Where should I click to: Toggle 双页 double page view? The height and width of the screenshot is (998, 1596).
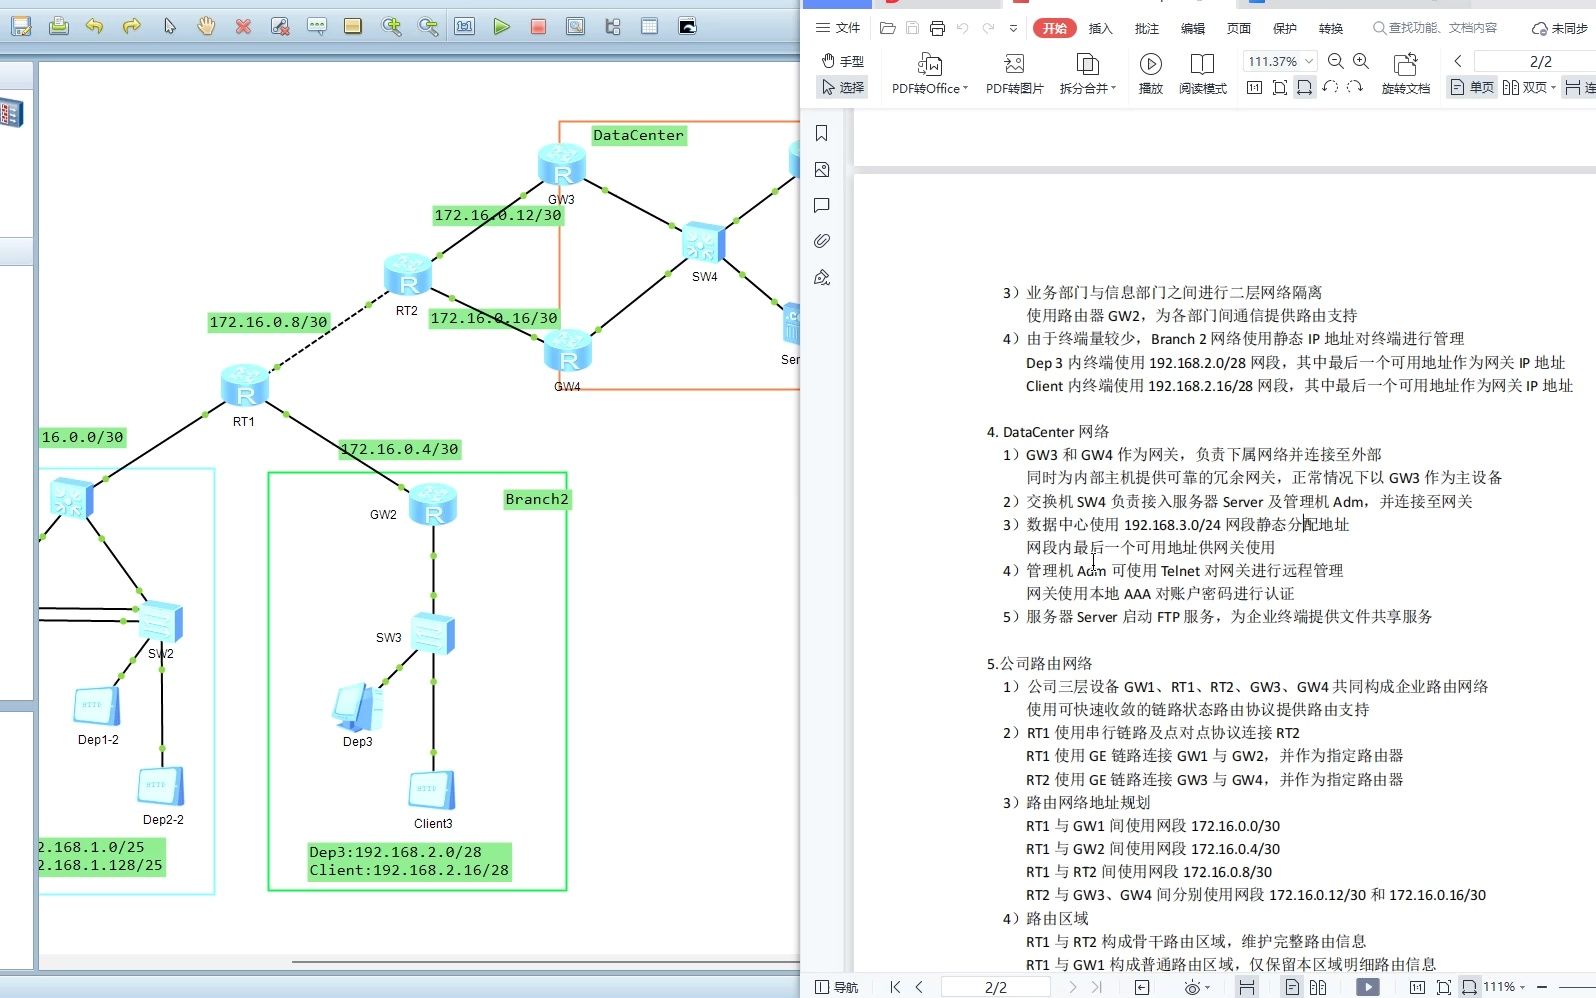click(x=1529, y=87)
